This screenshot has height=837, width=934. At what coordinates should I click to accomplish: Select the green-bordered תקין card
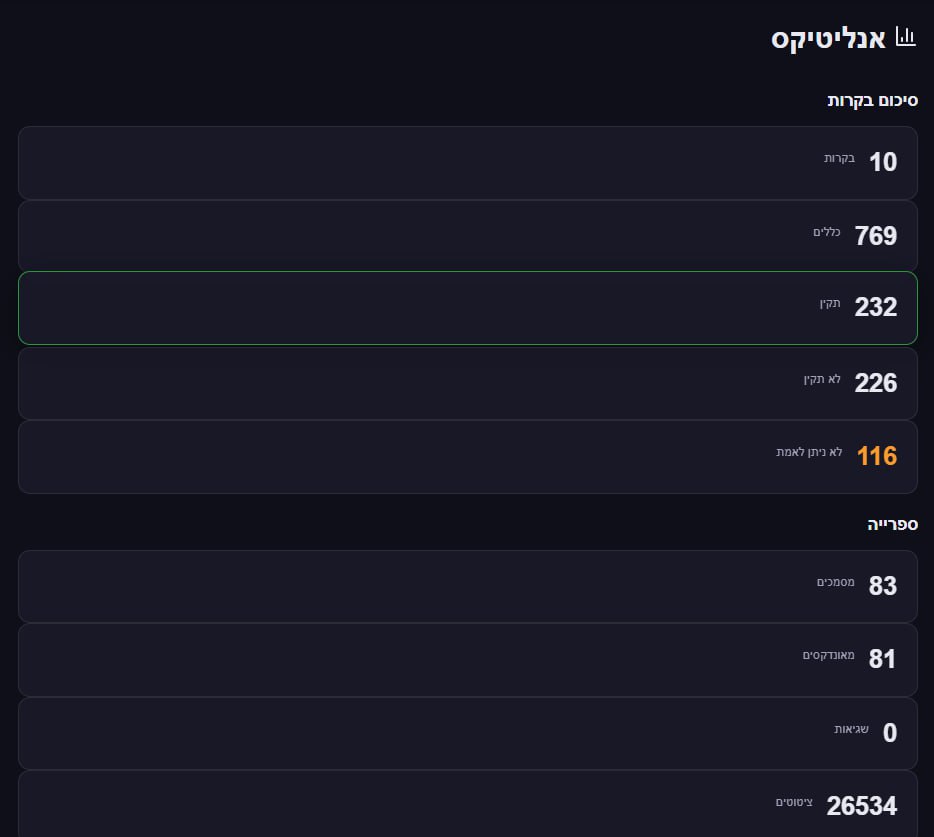tap(467, 308)
